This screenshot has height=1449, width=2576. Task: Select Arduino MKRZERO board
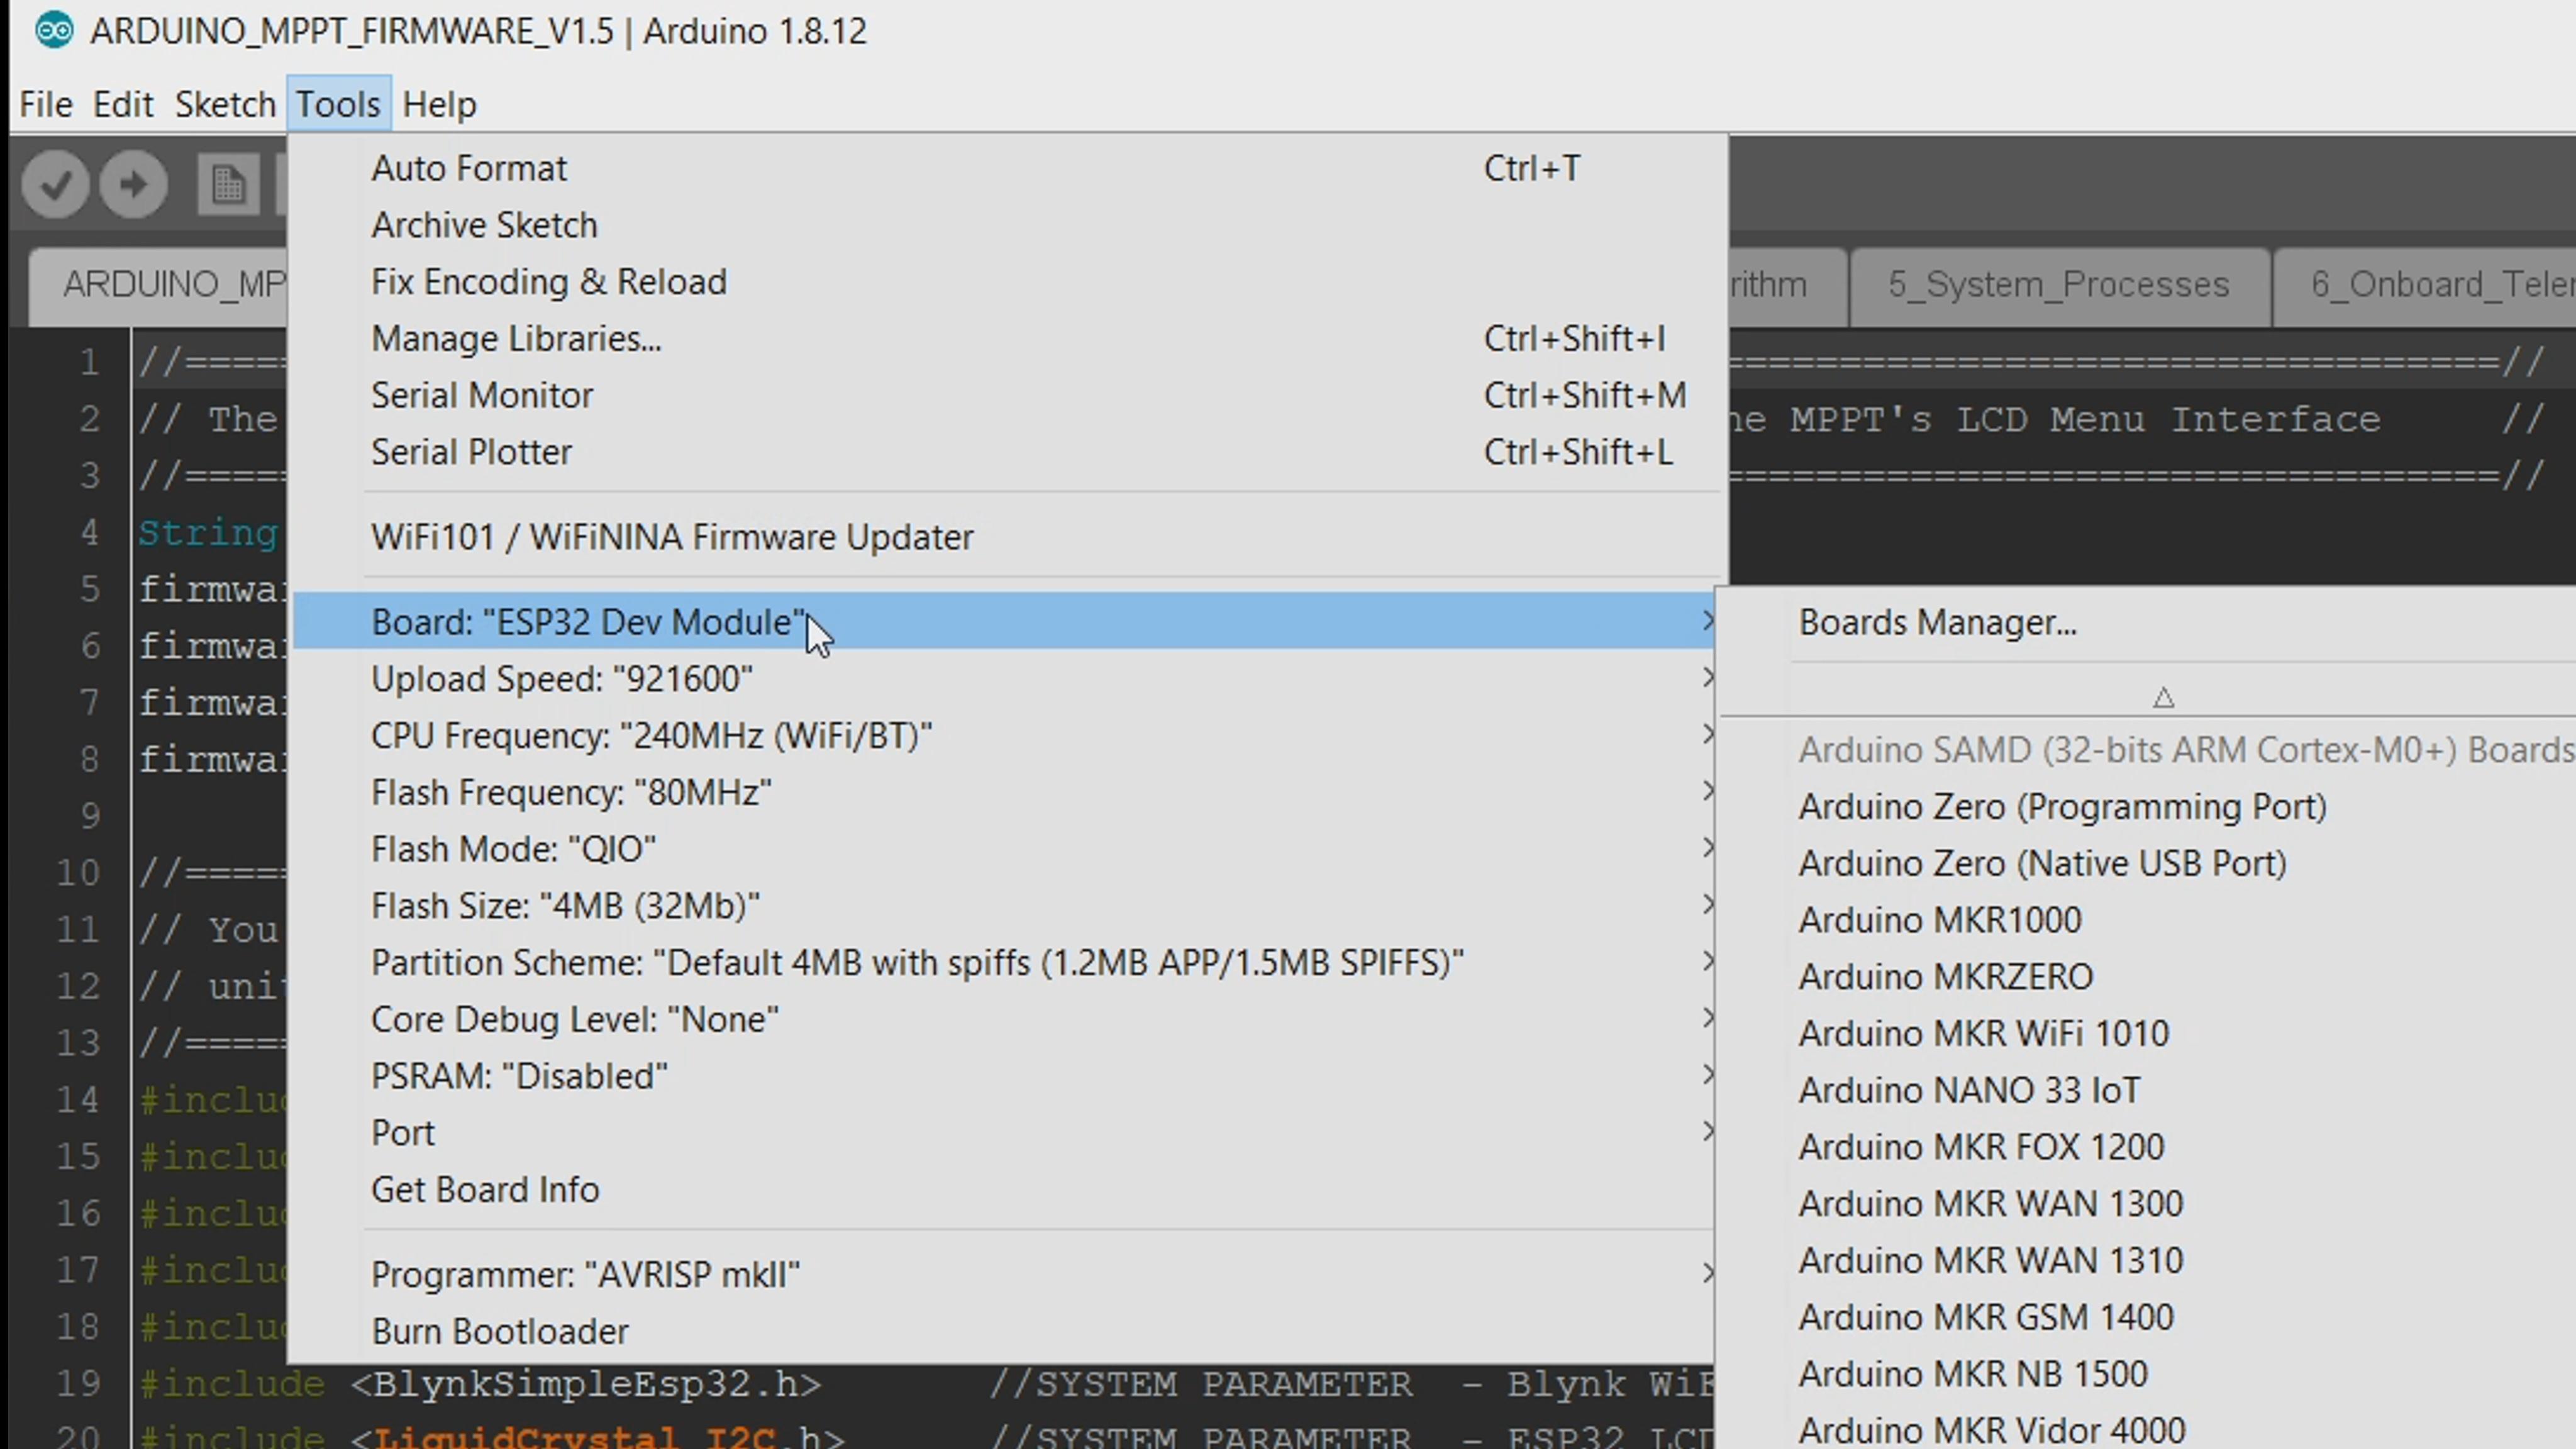pos(2148,976)
